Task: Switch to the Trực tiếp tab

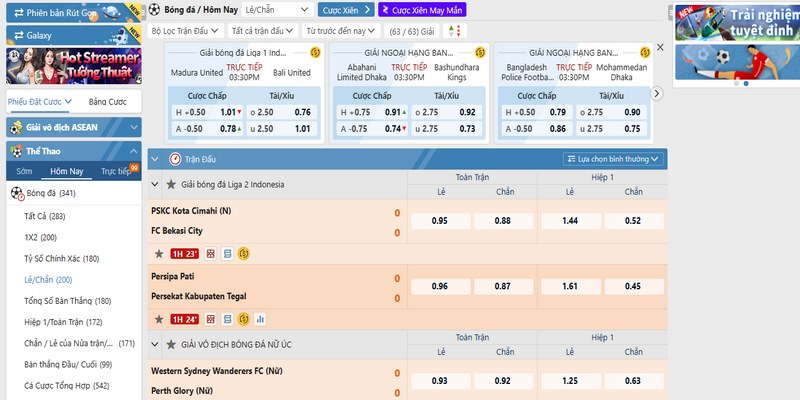Action: click(x=116, y=171)
